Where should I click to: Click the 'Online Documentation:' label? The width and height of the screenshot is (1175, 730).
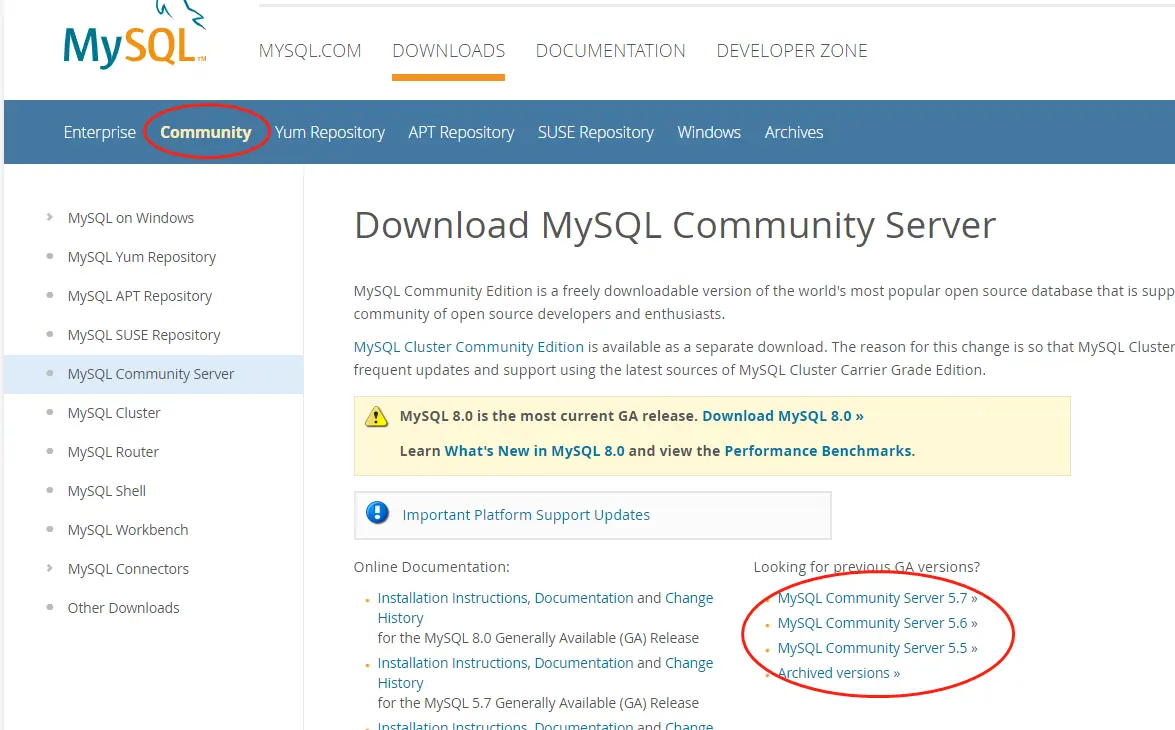pyautogui.click(x=432, y=567)
